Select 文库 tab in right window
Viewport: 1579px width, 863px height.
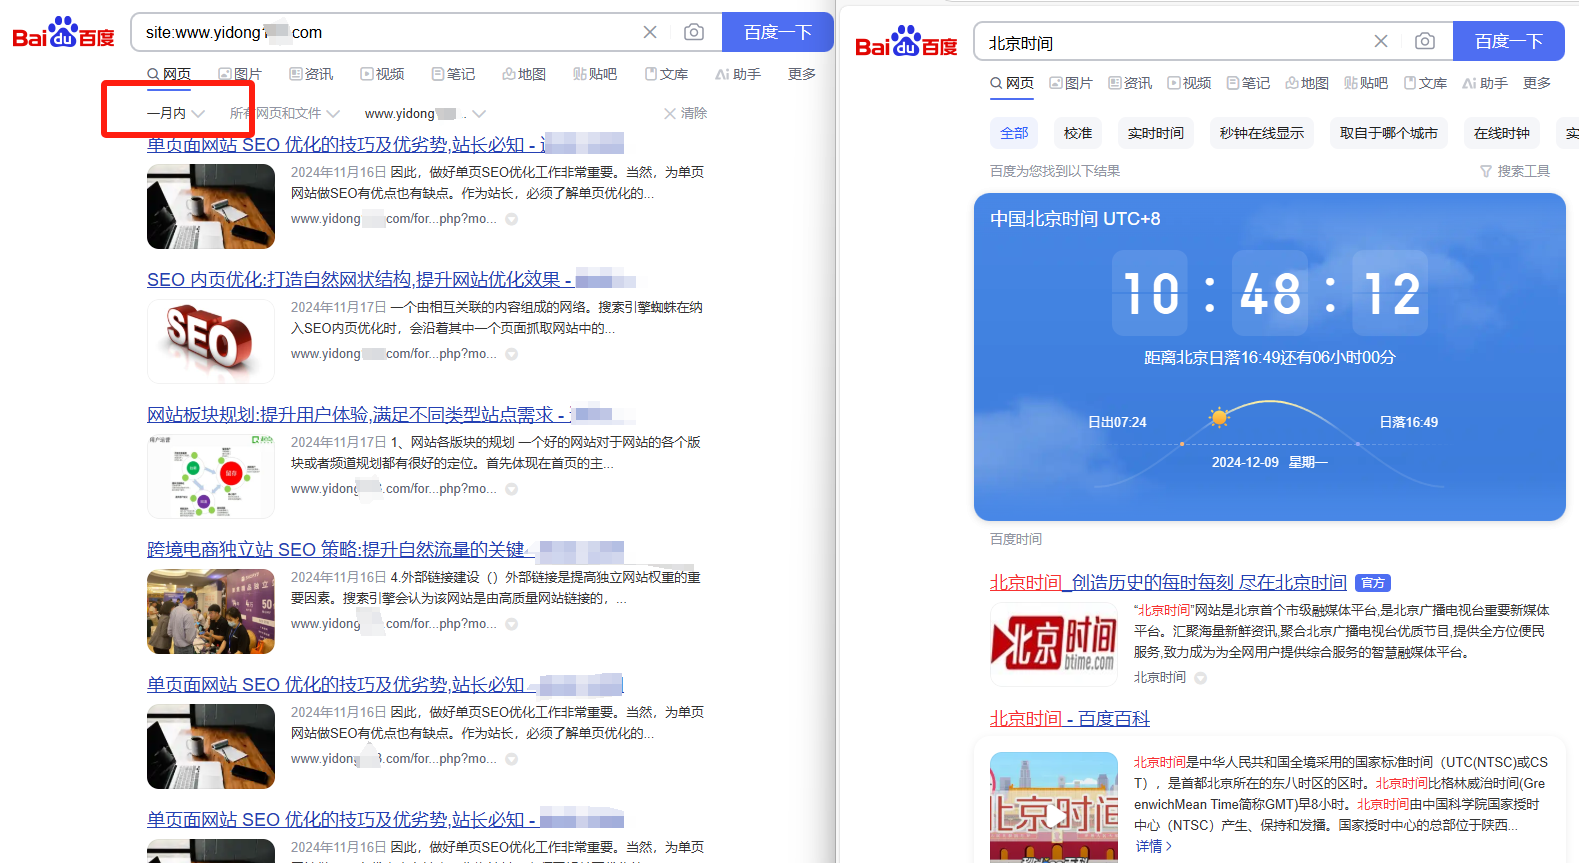1425,83
